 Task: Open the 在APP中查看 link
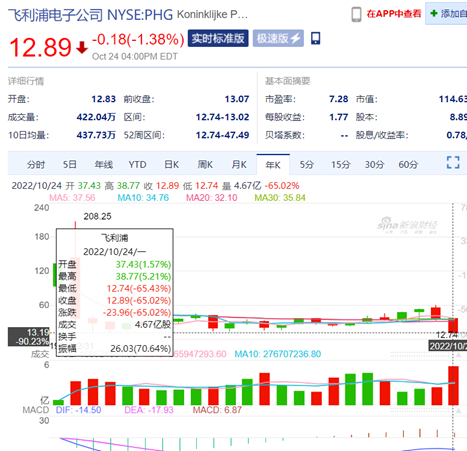point(394,14)
